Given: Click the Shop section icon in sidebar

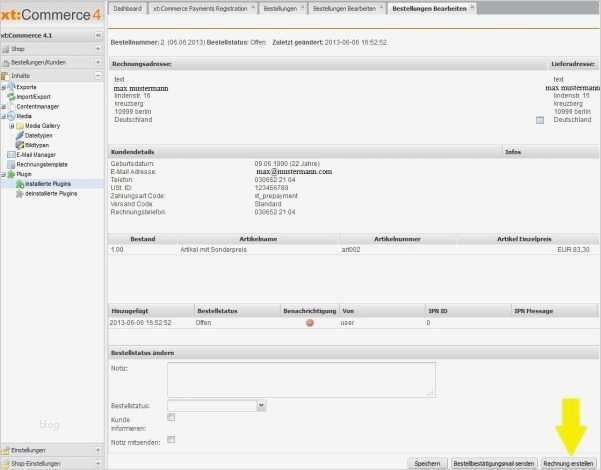Looking at the screenshot, I should (x=5, y=49).
